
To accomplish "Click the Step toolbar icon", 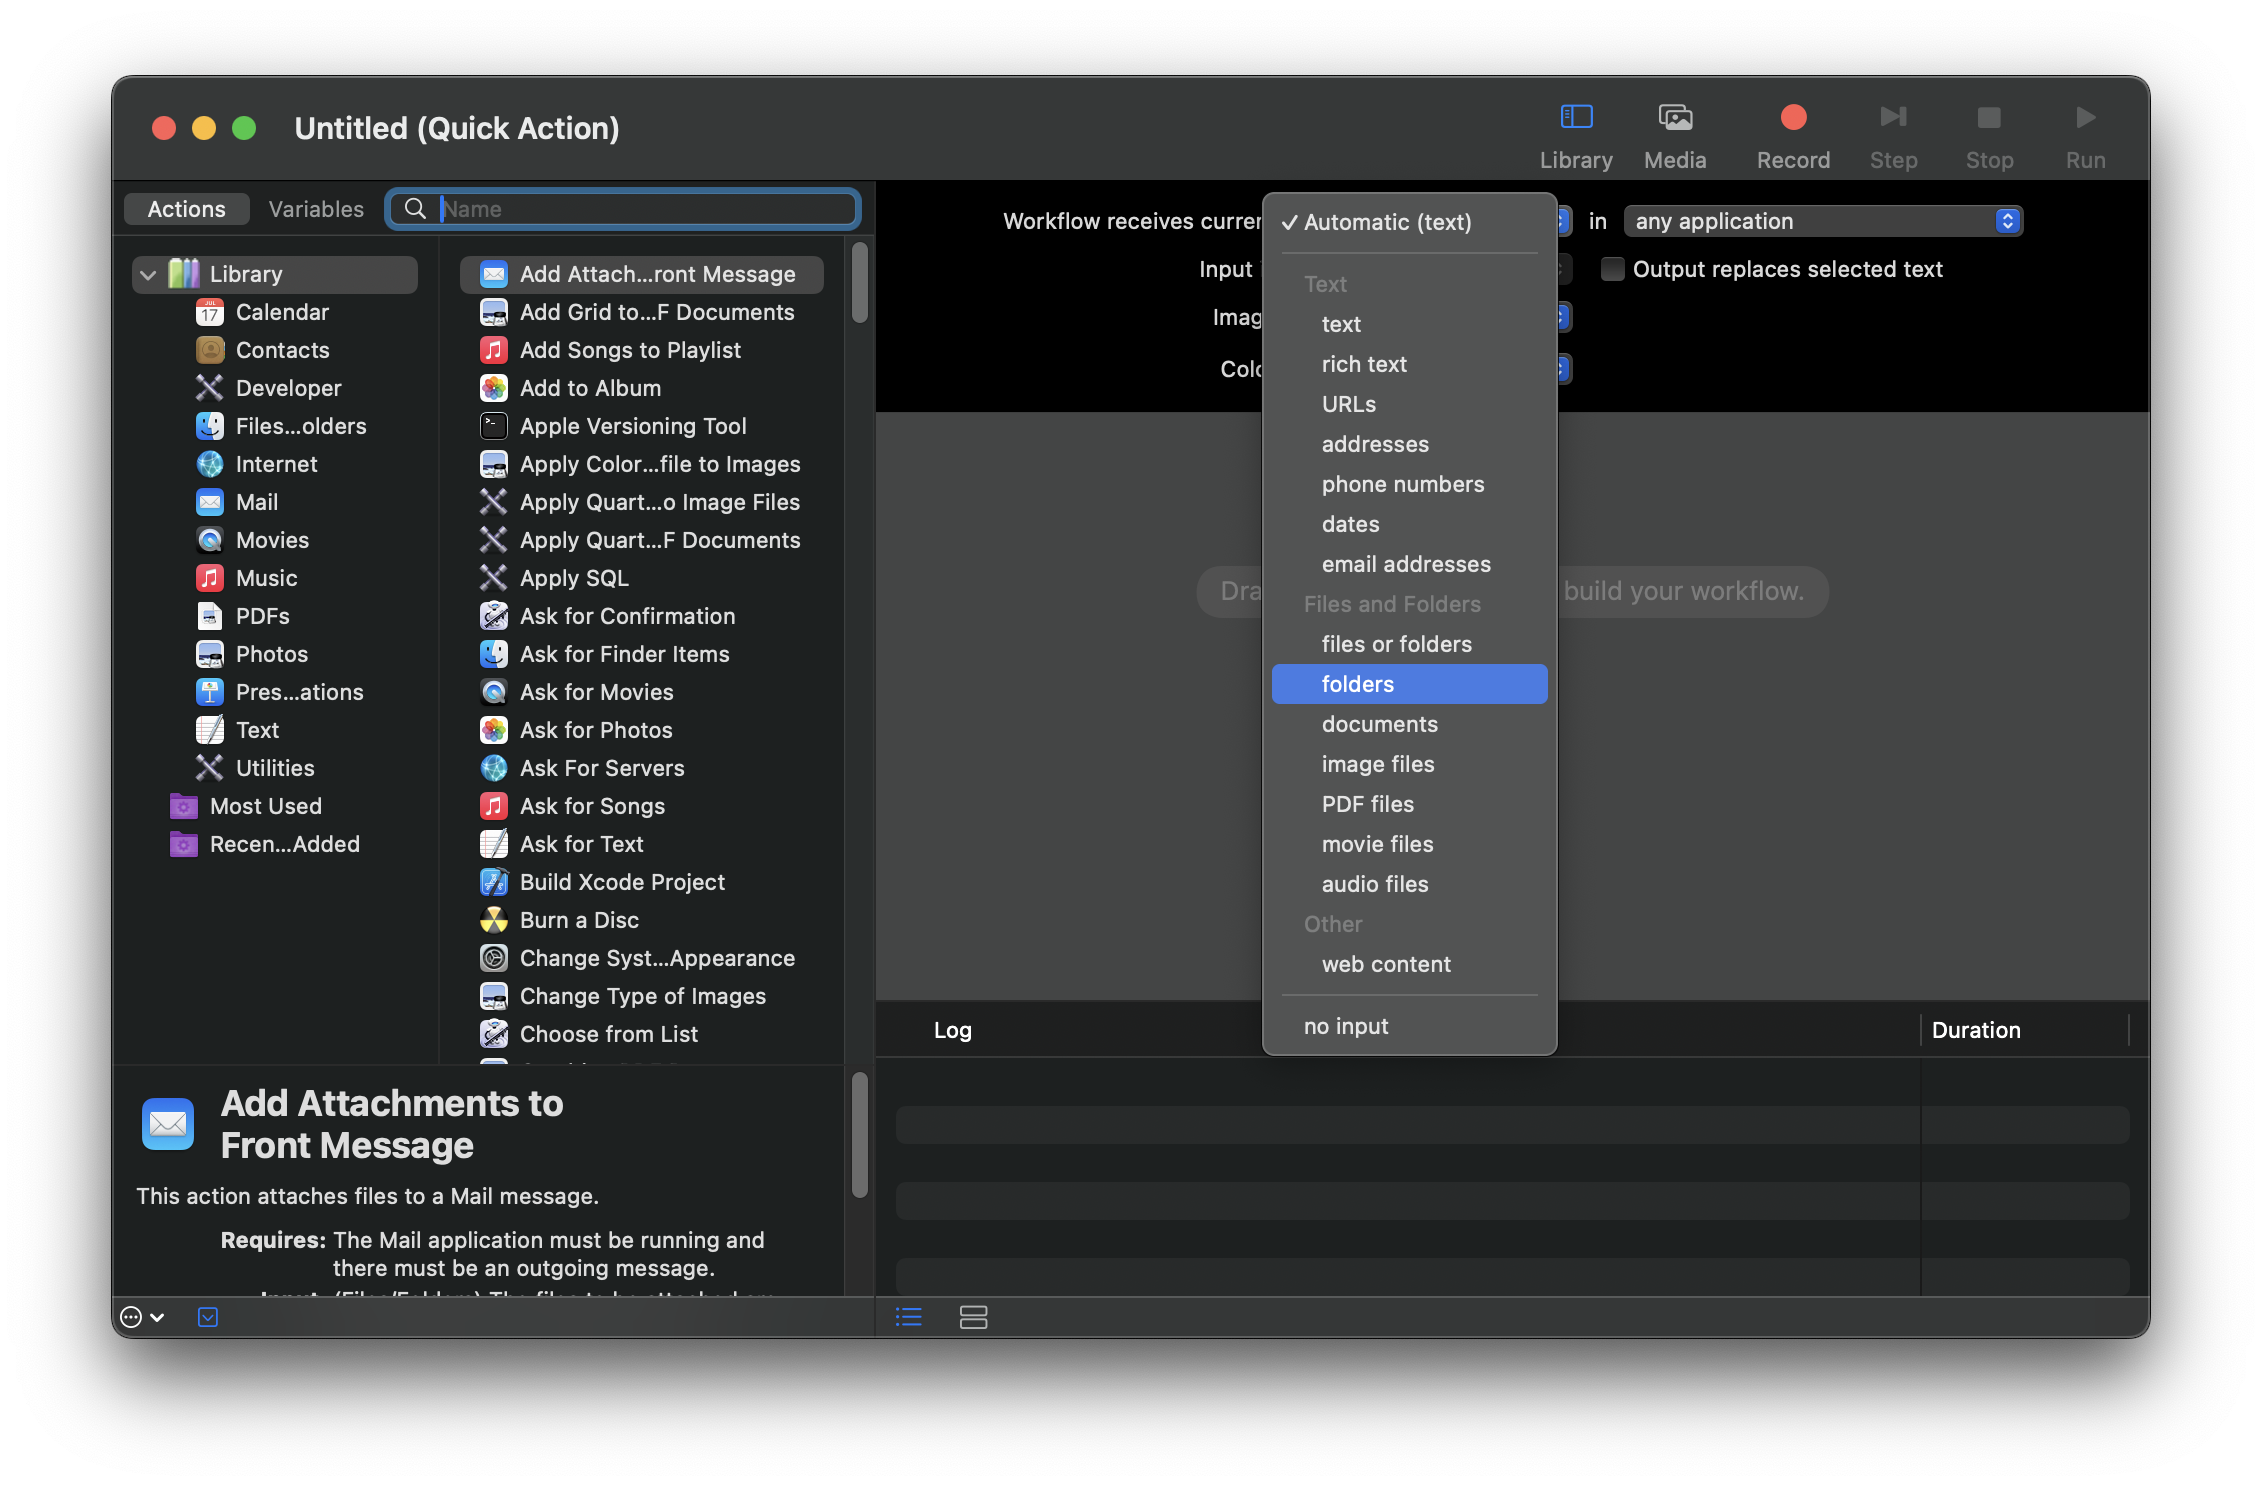I will (1893, 118).
